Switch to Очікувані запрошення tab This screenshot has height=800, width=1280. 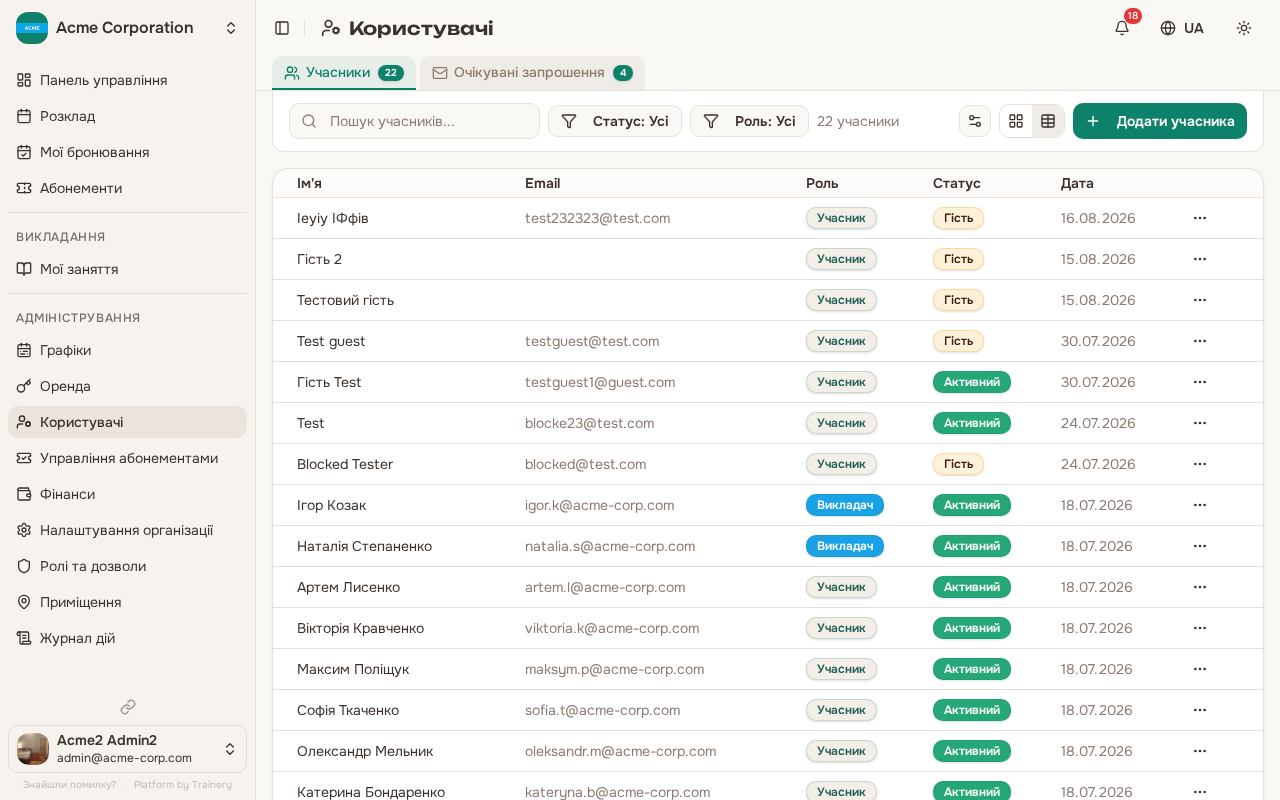pyautogui.click(x=532, y=73)
